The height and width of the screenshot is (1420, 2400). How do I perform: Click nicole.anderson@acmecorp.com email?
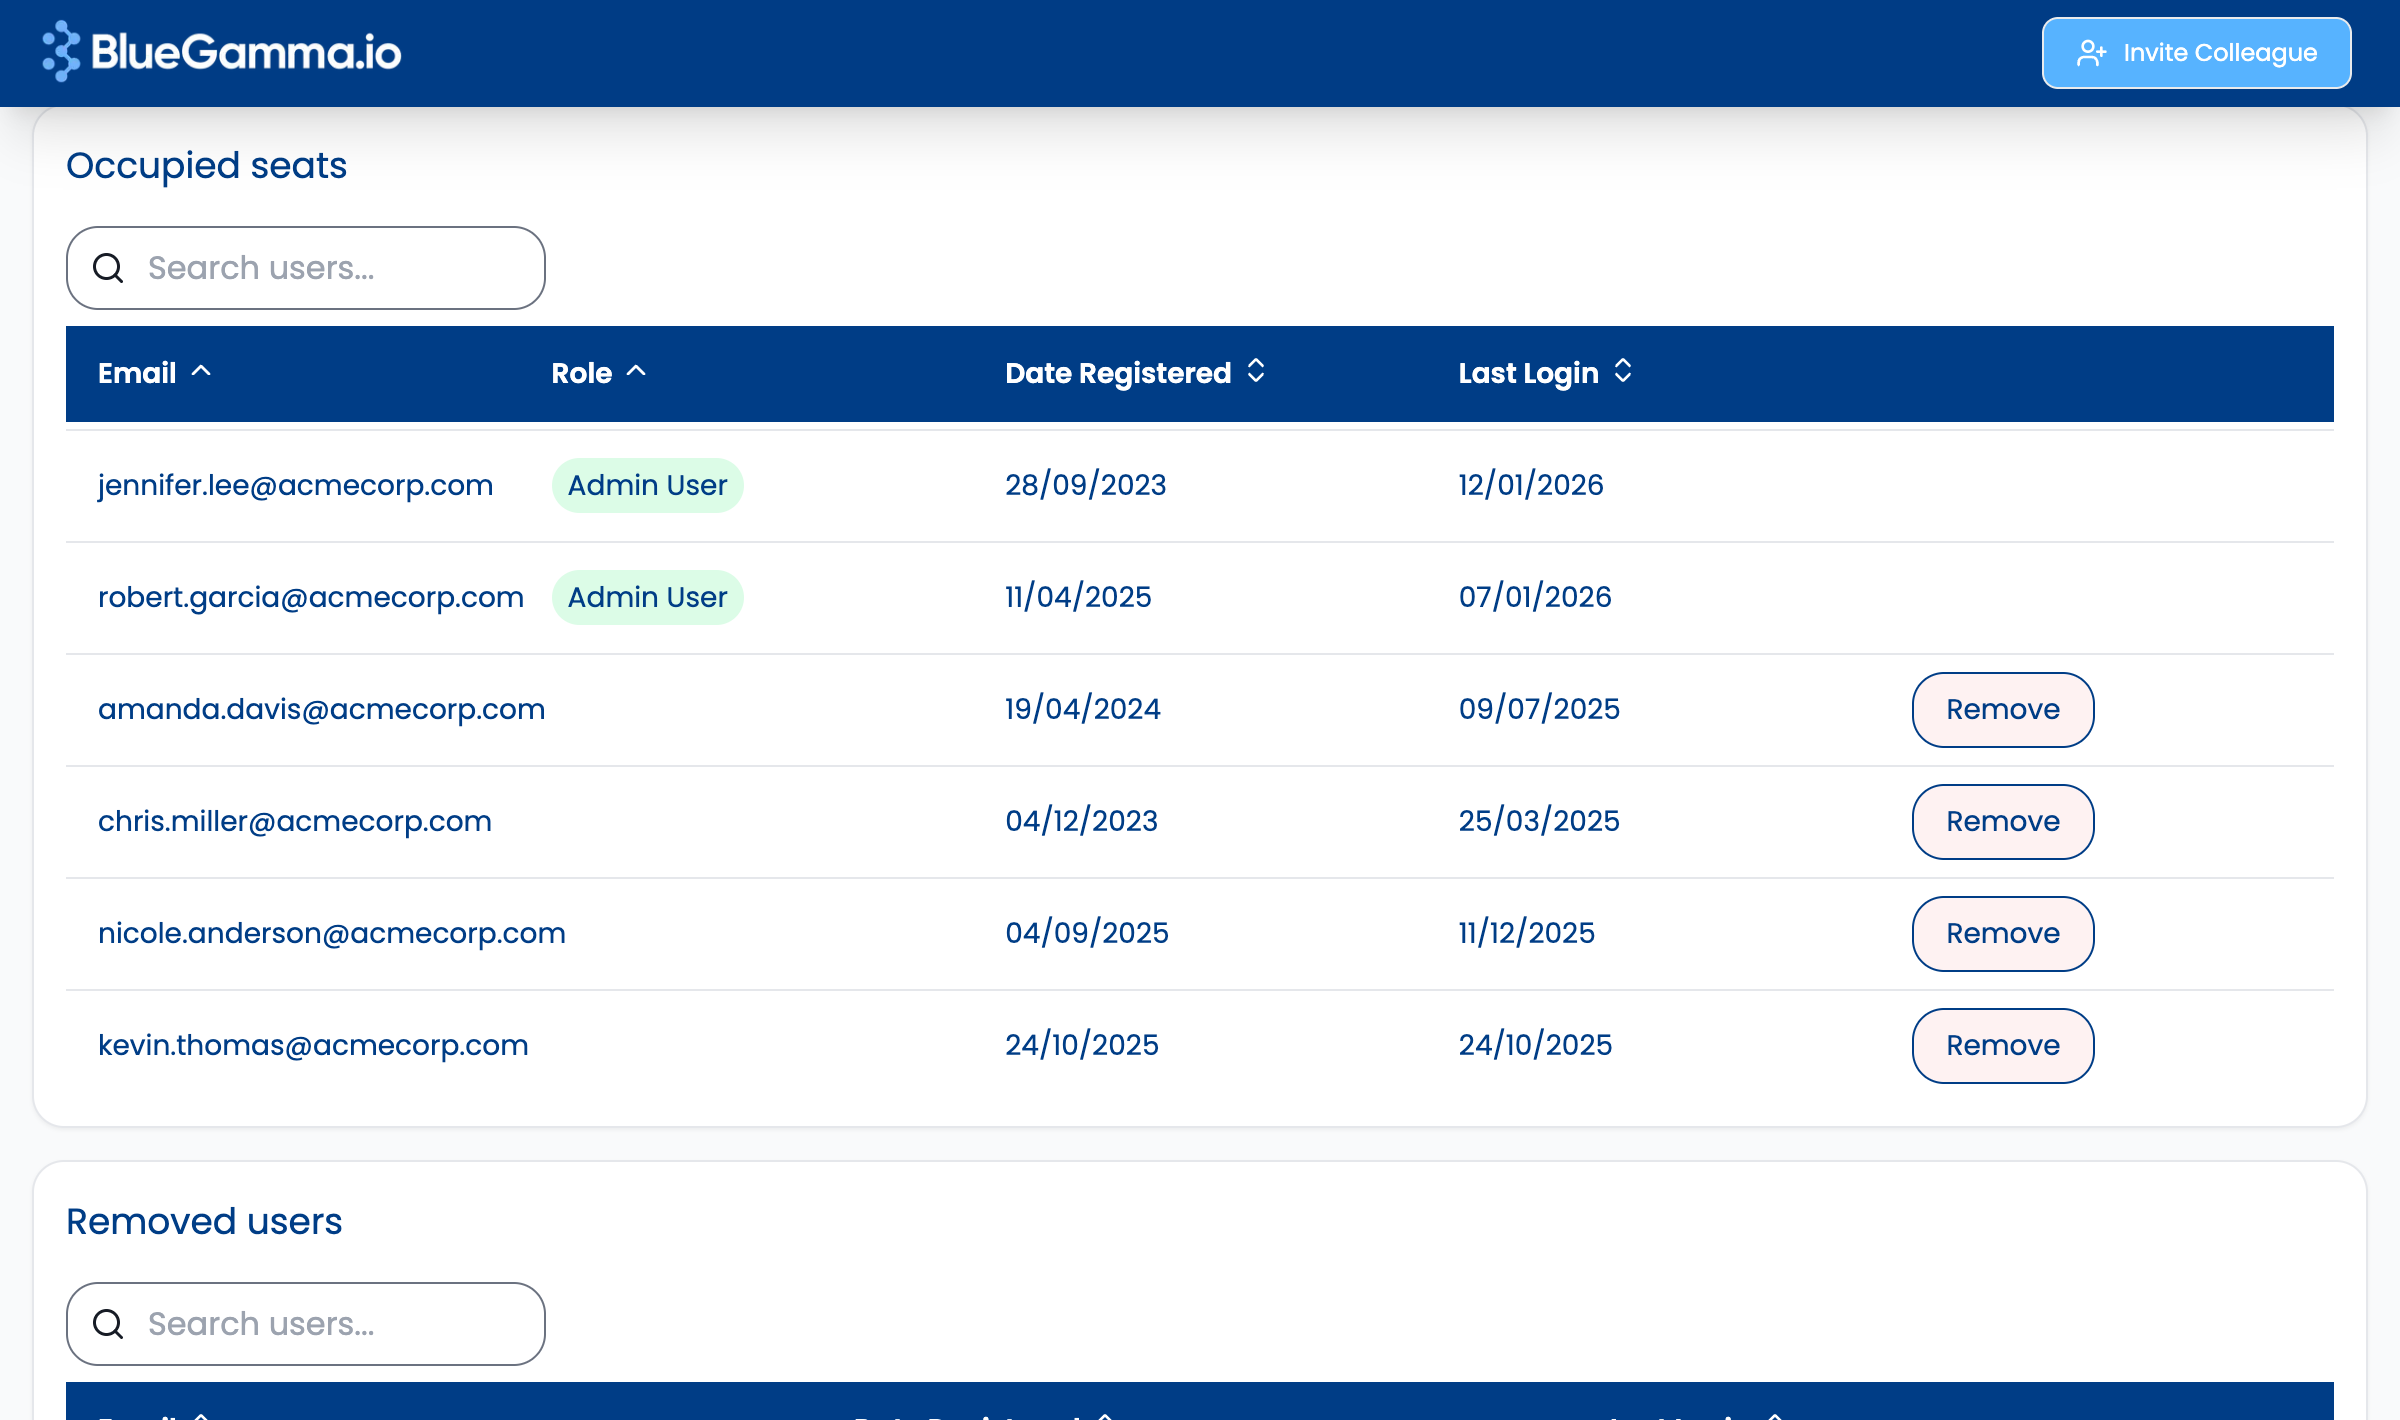click(x=332, y=933)
